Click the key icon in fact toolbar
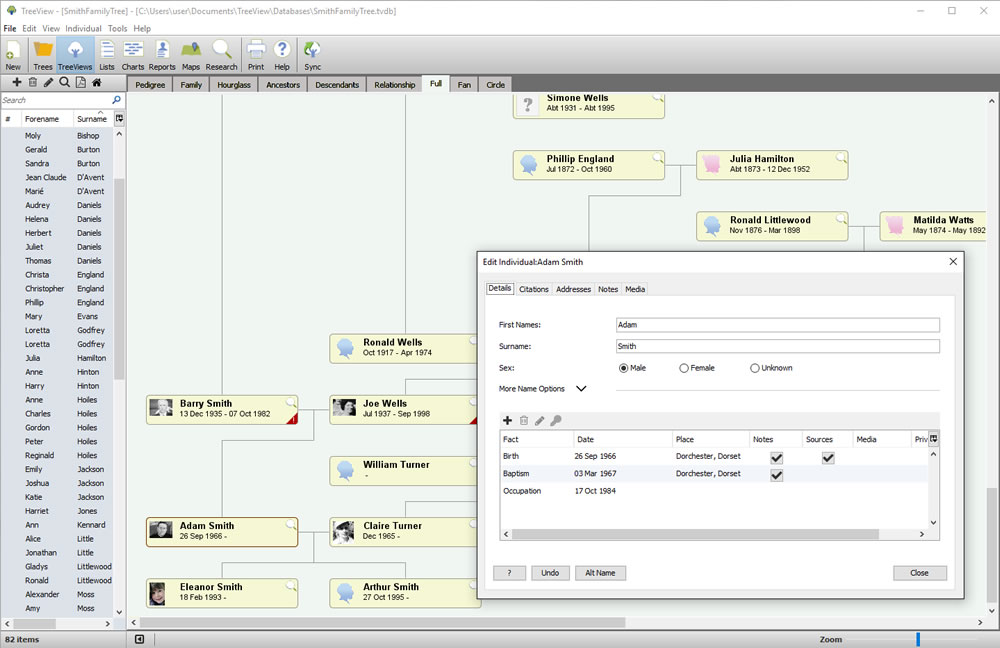The image size is (1000, 648). pos(556,420)
